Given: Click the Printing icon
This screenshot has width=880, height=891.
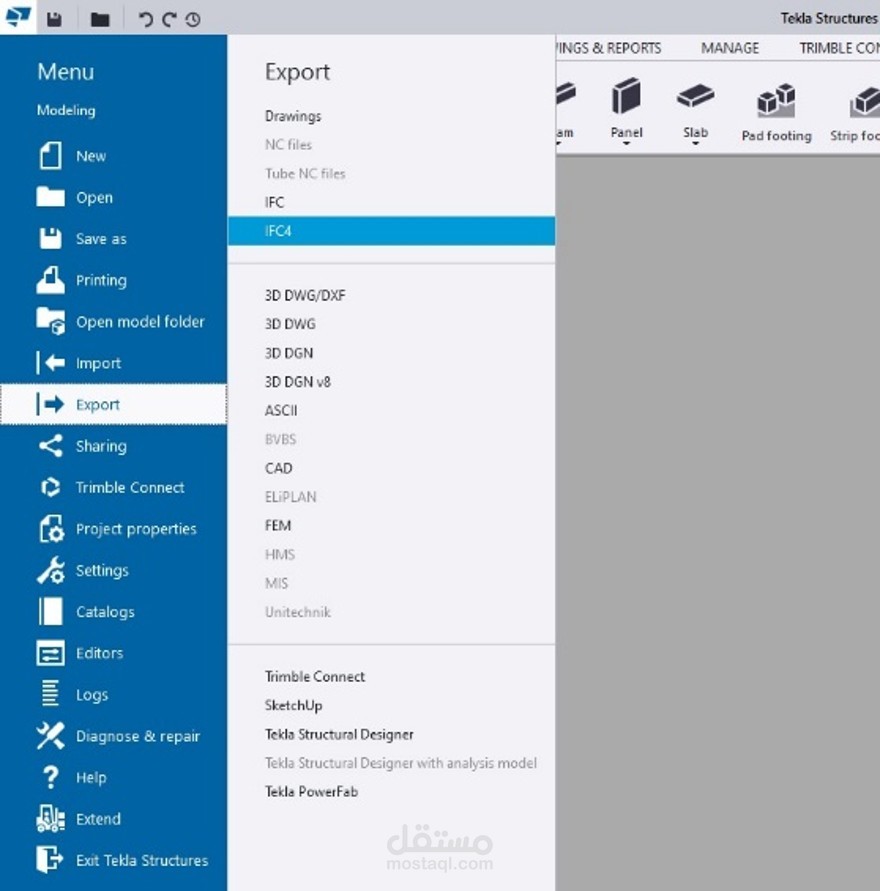Looking at the screenshot, I should coord(50,280).
